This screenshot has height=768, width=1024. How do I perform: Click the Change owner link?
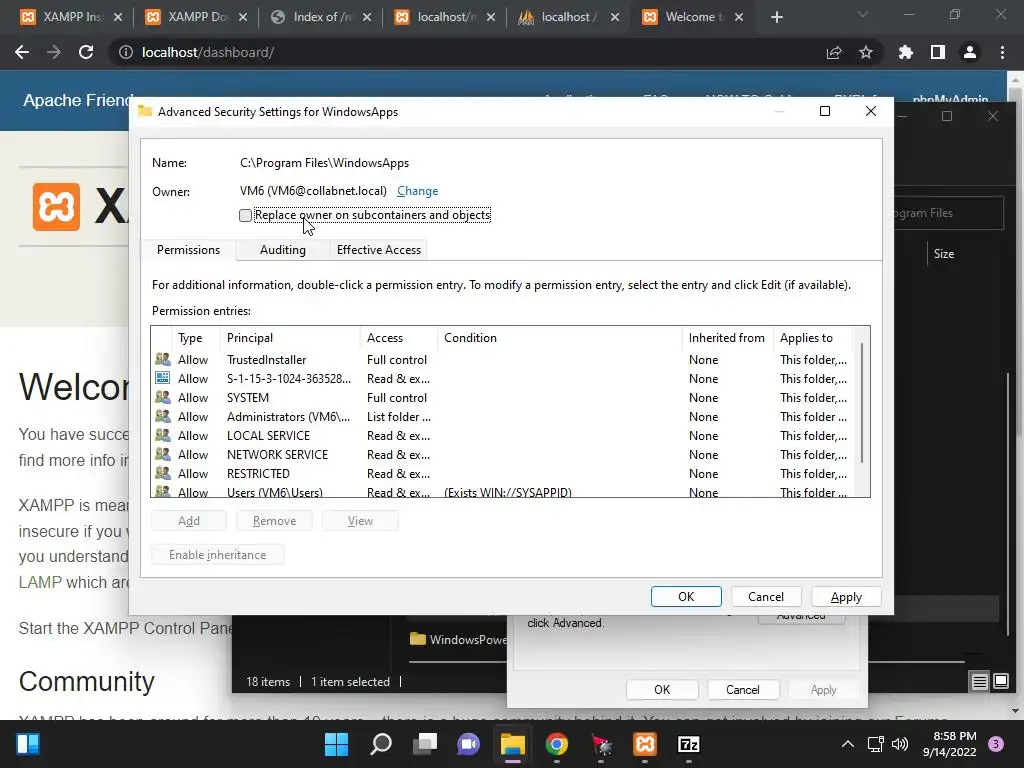coord(417,191)
